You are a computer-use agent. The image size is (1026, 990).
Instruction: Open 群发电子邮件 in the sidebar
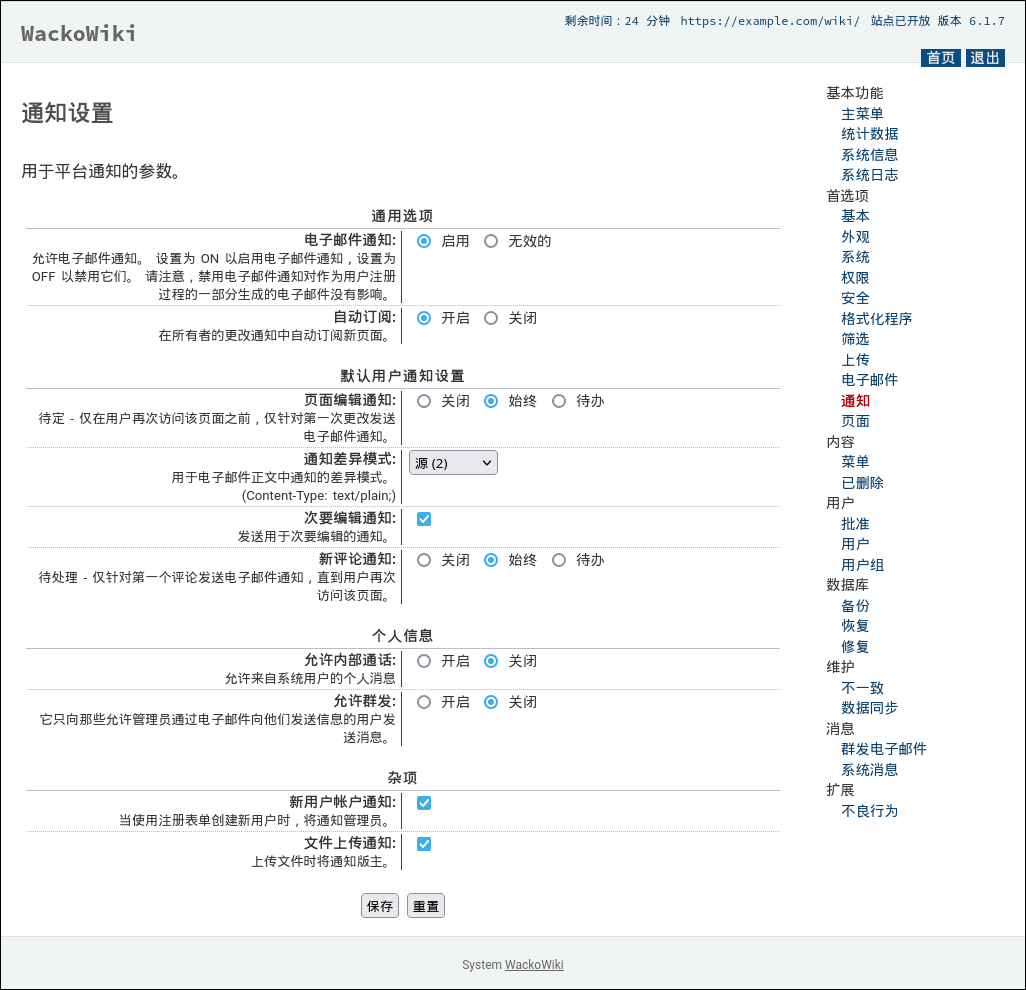tap(883, 749)
